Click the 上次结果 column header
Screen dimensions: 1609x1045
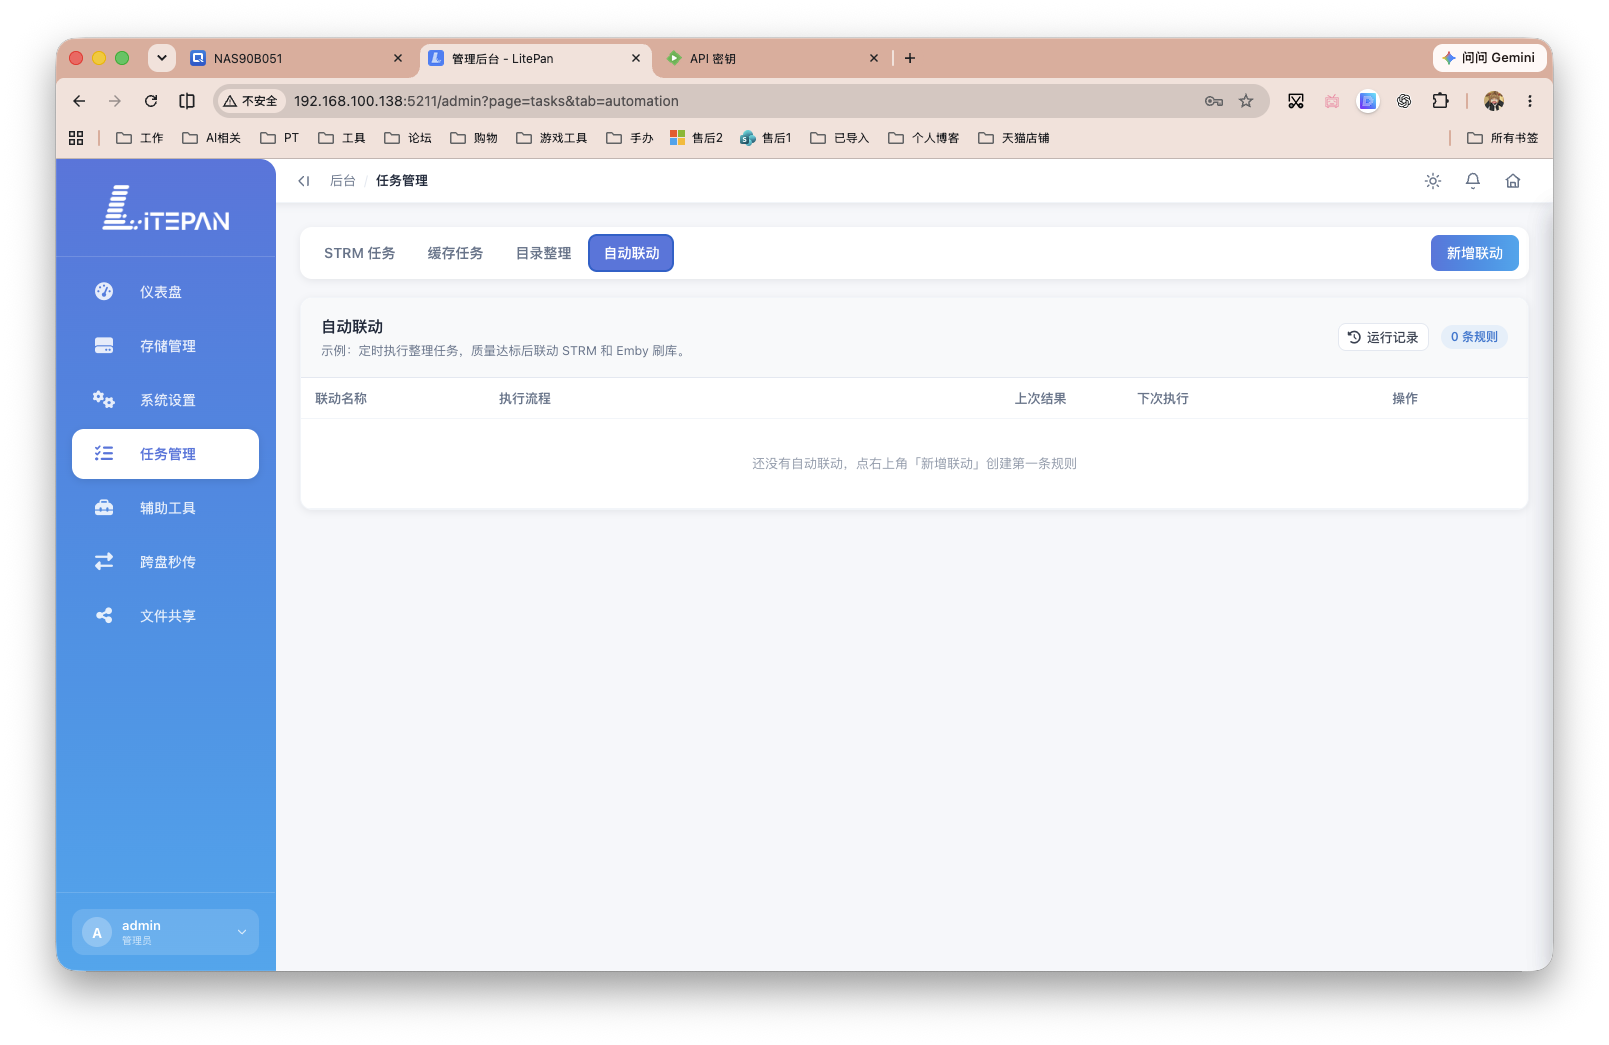[1040, 398]
